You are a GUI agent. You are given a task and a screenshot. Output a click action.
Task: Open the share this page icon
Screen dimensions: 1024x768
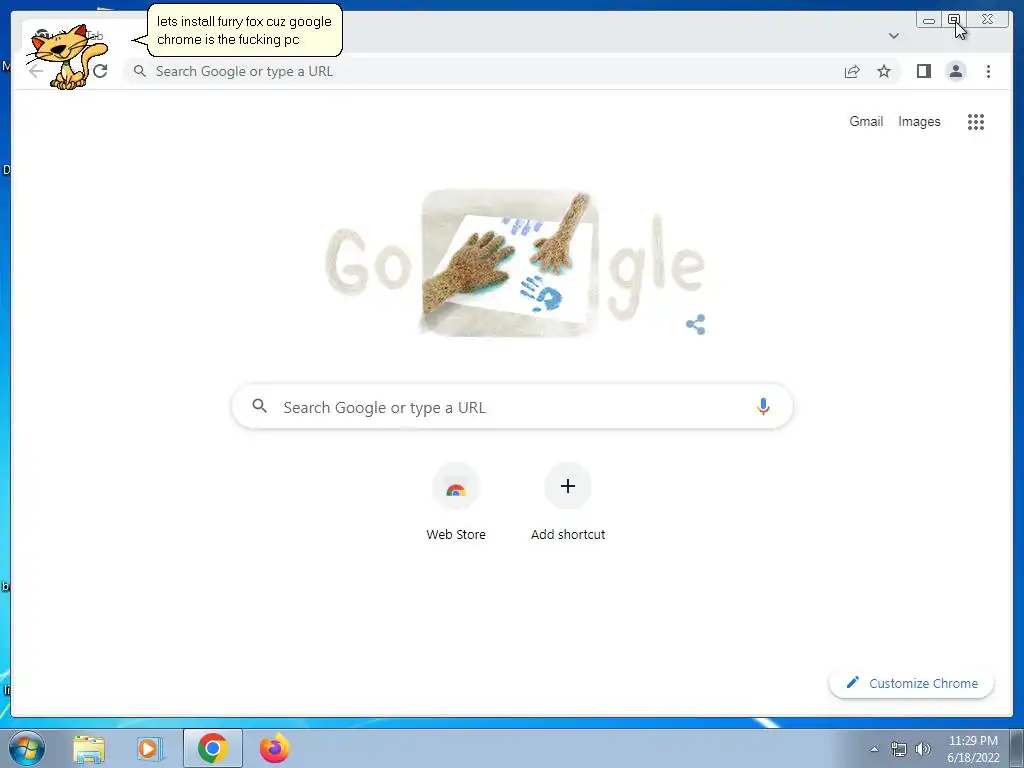(852, 71)
